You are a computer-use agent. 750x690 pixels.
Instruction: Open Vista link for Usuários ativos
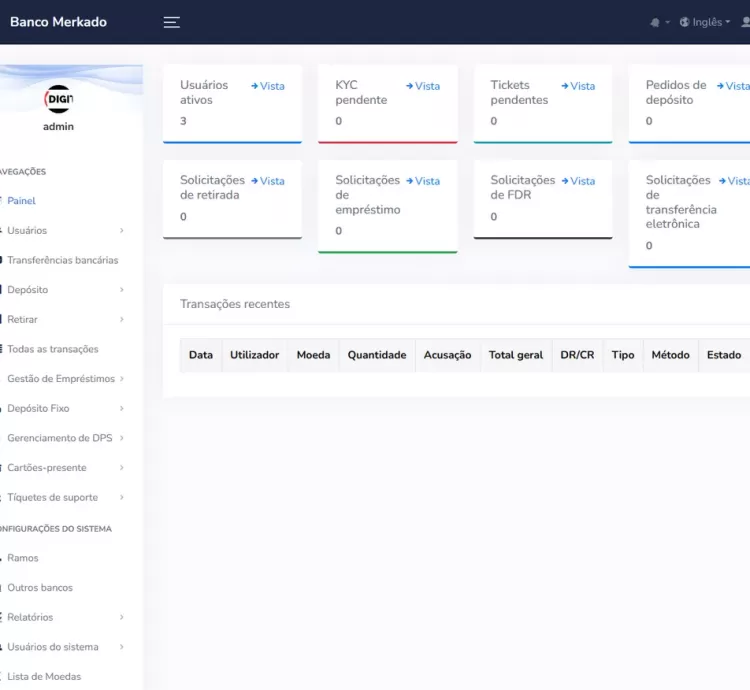pyautogui.click(x=268, y=86)
